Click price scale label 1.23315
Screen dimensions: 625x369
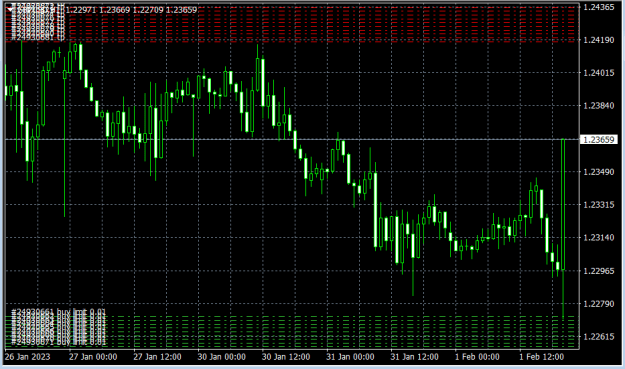pos(599,204)
